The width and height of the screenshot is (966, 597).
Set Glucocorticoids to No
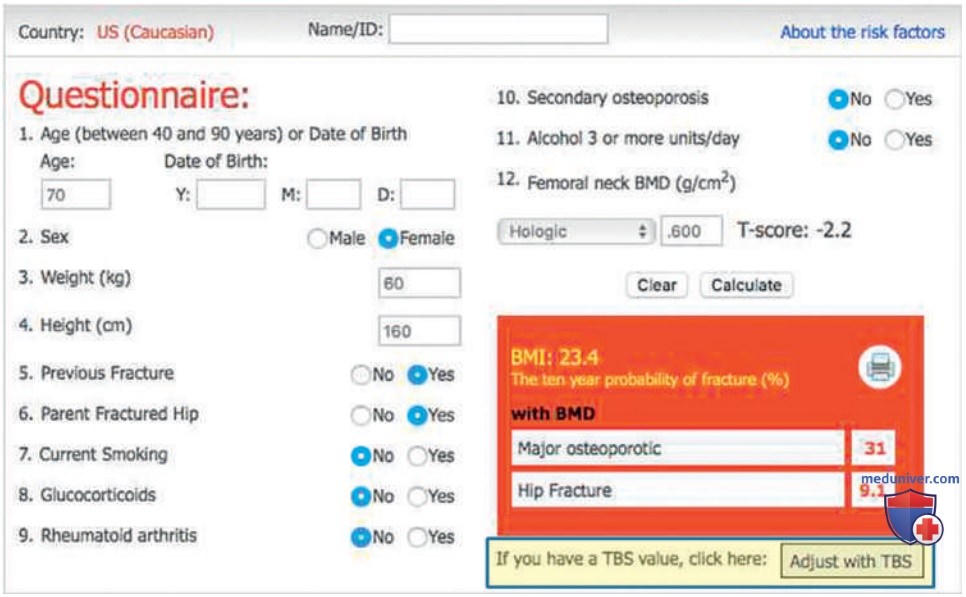pos(360,497)
